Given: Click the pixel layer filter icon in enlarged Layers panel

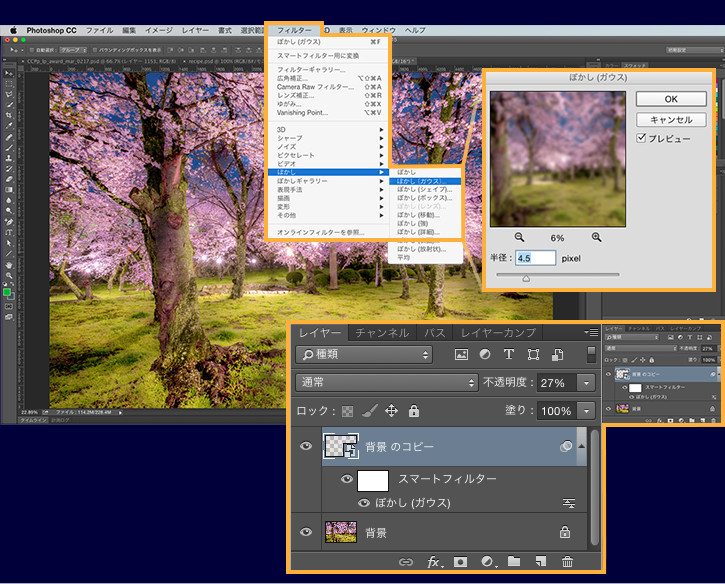Looking at the screenshot, I should (x=461, y=355).
